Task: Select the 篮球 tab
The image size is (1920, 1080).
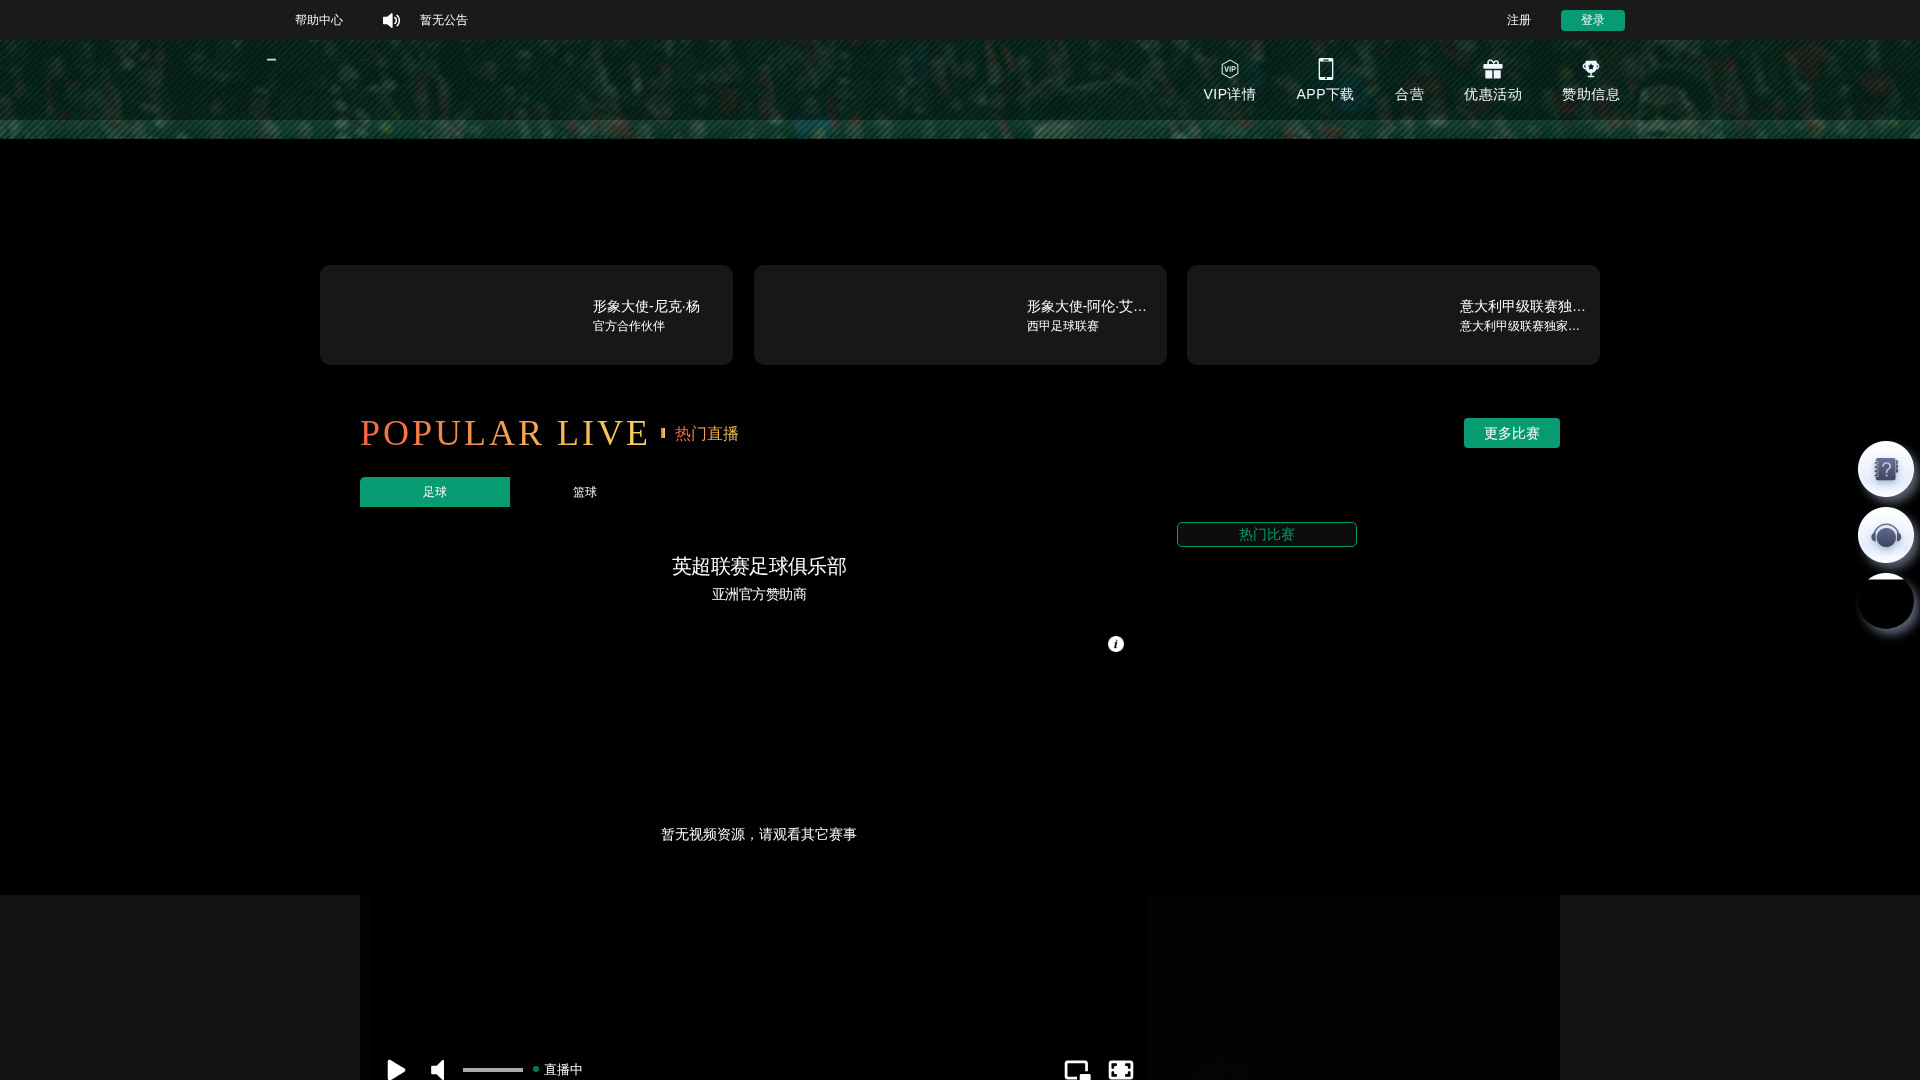Action: 585,492
